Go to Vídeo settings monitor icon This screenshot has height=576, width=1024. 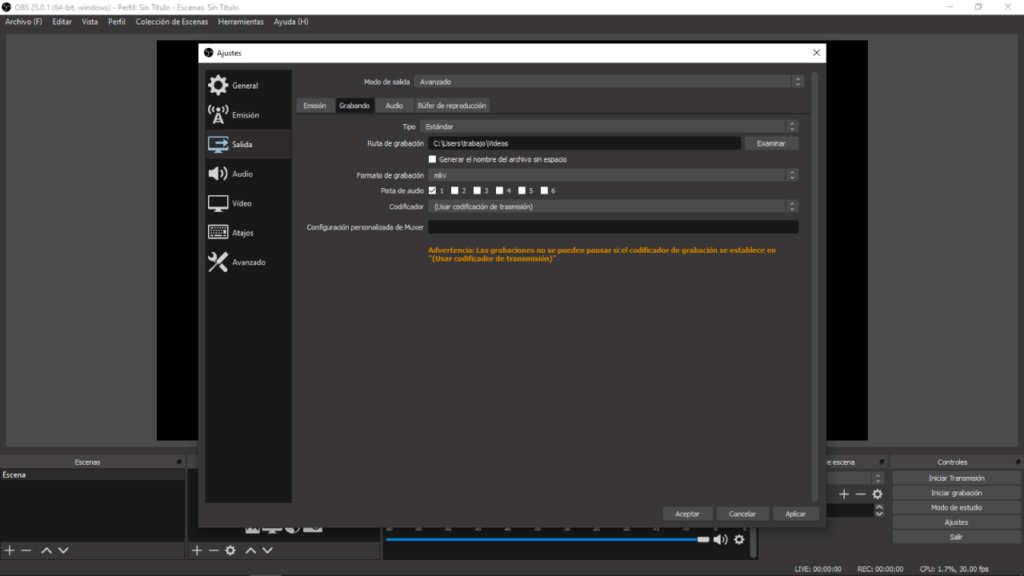(218, 203)
